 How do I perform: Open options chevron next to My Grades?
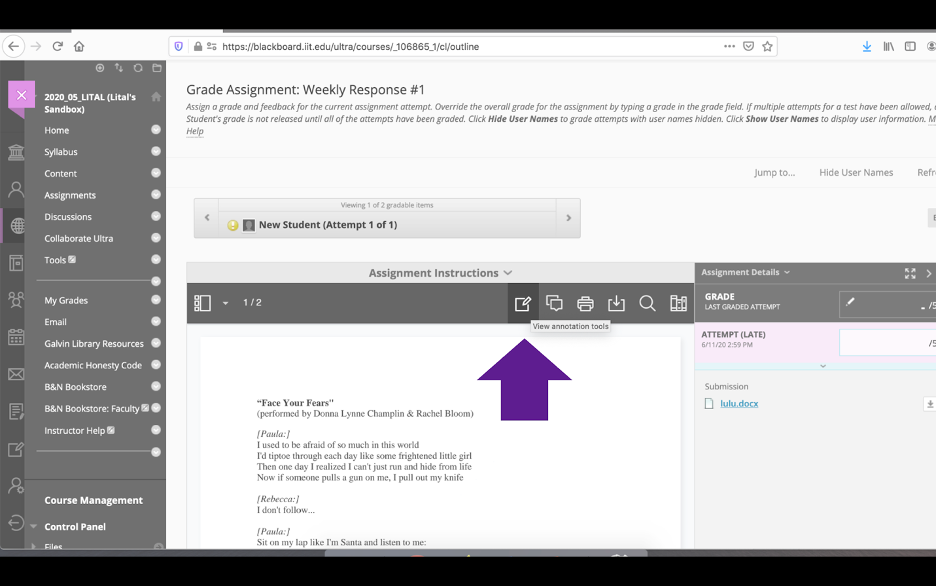(x=156, y=300)
